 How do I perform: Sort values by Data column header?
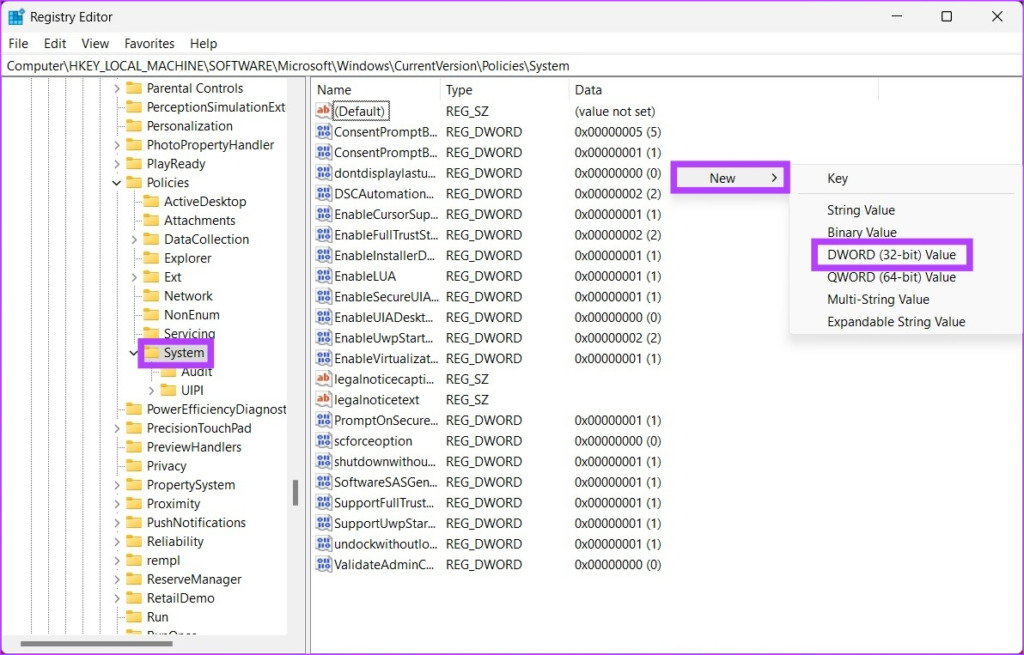tap(724, 89)
